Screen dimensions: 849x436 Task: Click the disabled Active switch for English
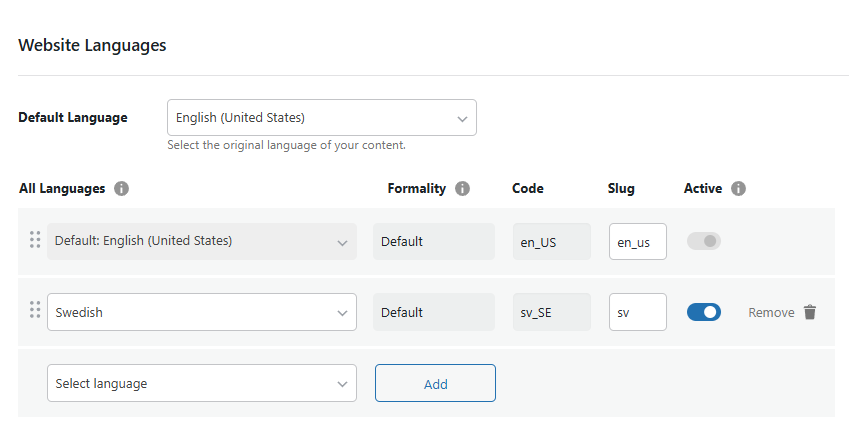704,241
